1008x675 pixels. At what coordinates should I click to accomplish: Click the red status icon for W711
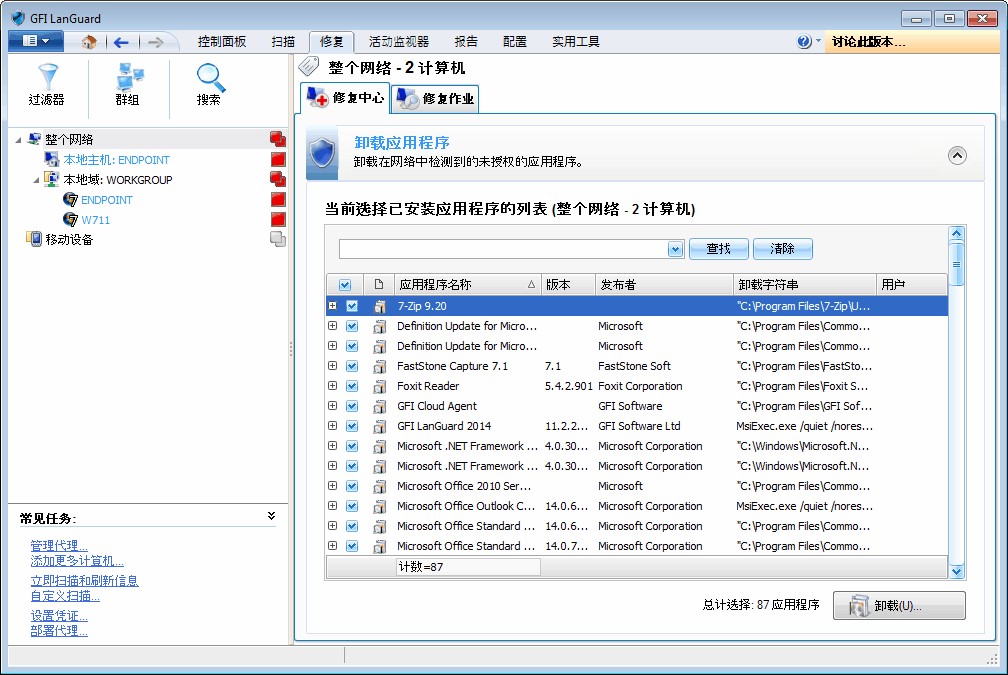tap(278, 219)
